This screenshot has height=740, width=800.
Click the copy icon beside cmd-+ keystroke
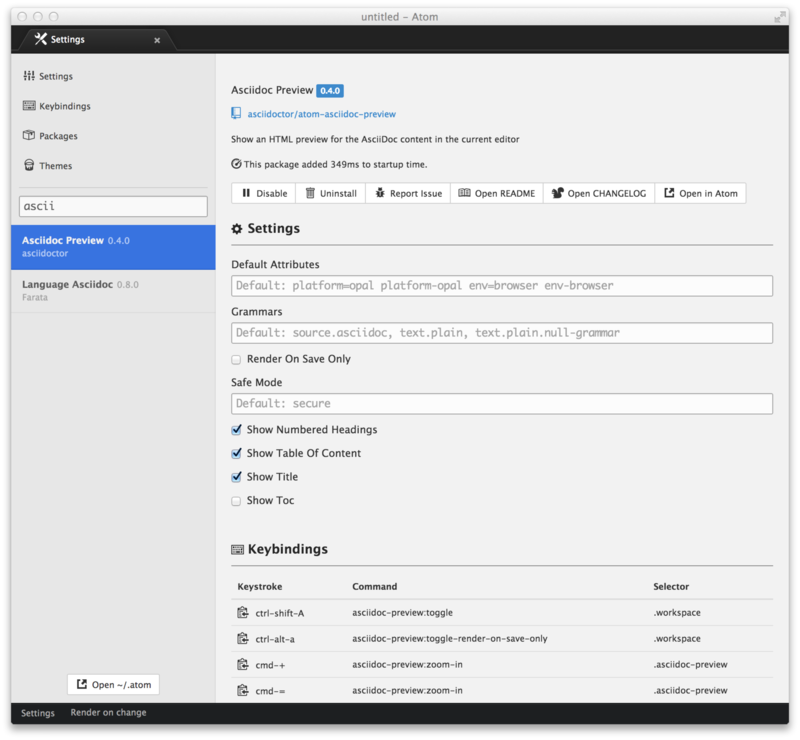242,664
